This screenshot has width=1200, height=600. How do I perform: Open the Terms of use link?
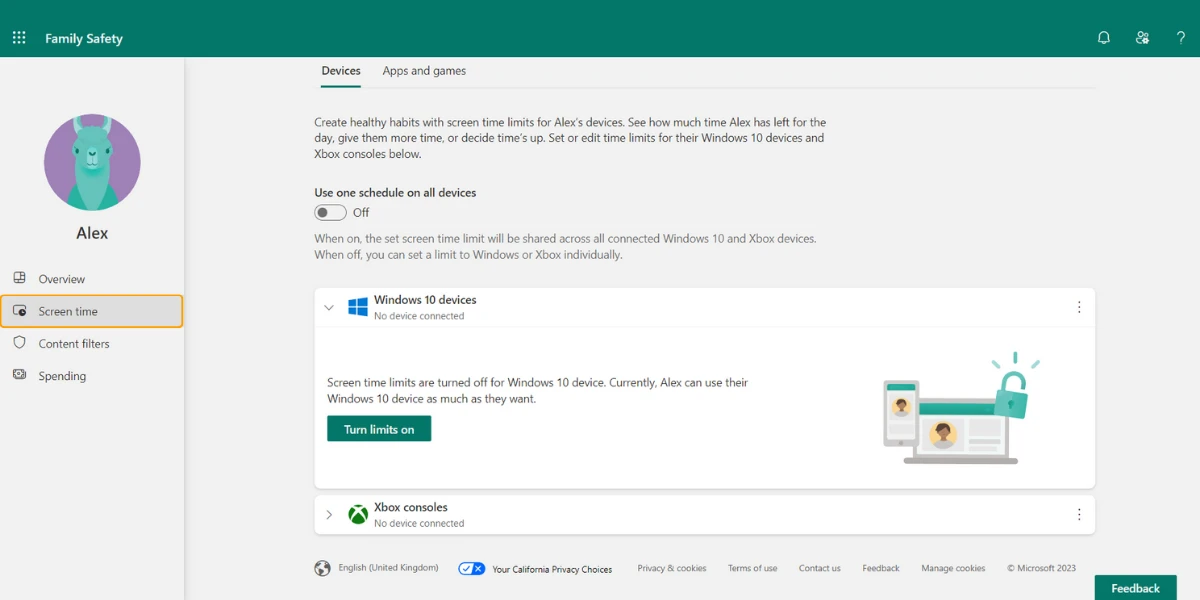pos(753,568)
